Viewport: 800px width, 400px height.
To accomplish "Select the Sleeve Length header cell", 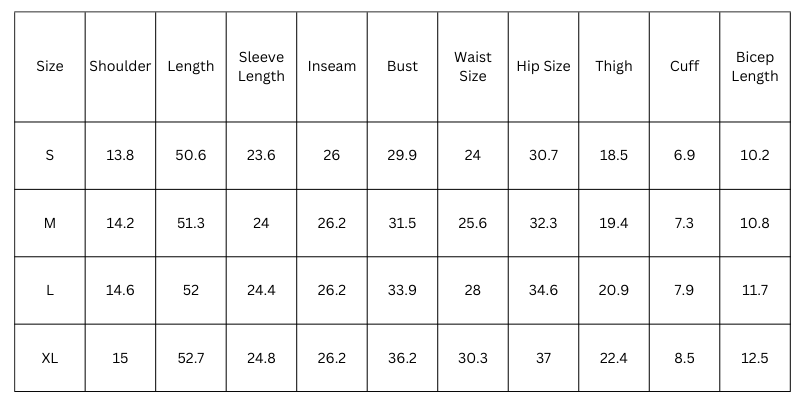I will coord(261,66).
